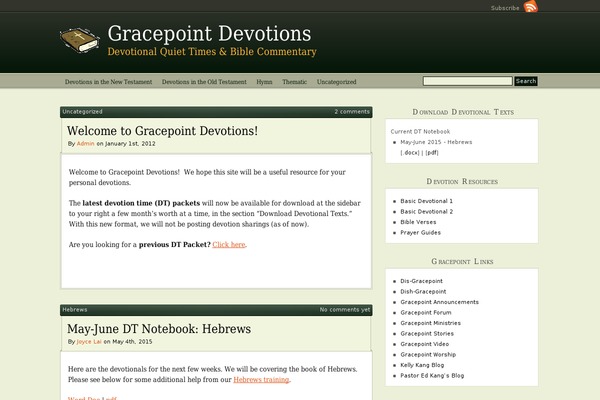Select the Uncategorized menu item
Screen dimensions: 600x400
point(336,82)
